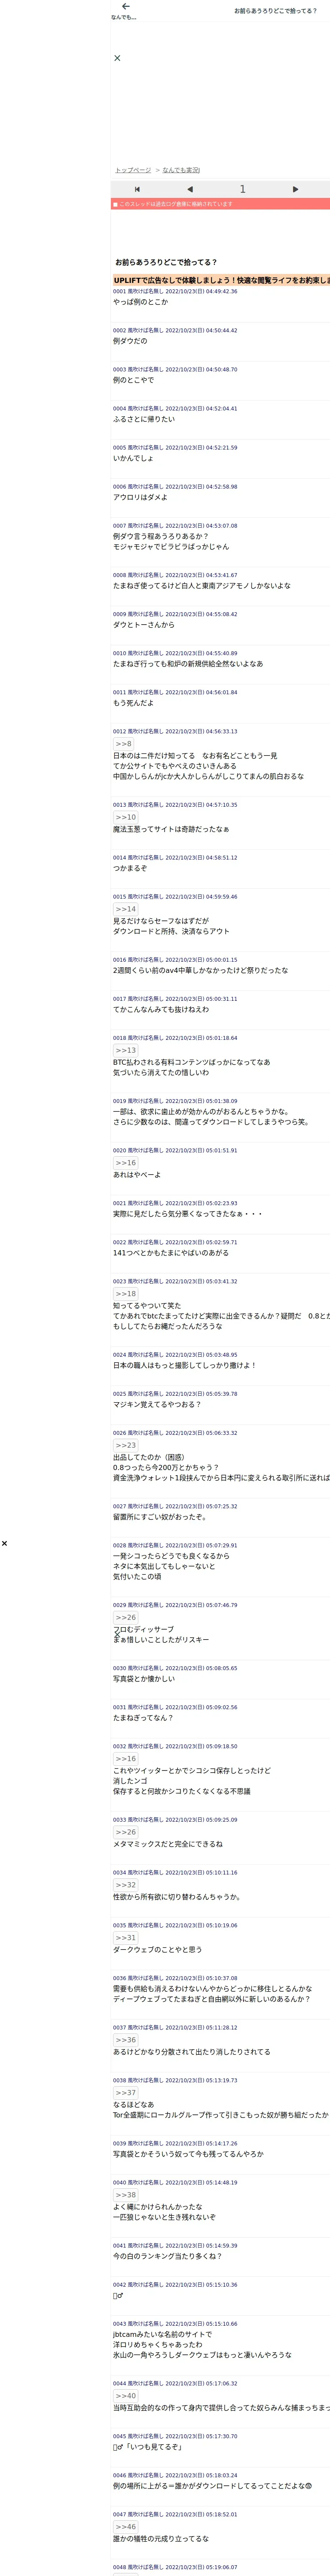Follow the >>26 anchor in post 0033
This screenshot has height=2576, width=330.
tap(125, 1832)
